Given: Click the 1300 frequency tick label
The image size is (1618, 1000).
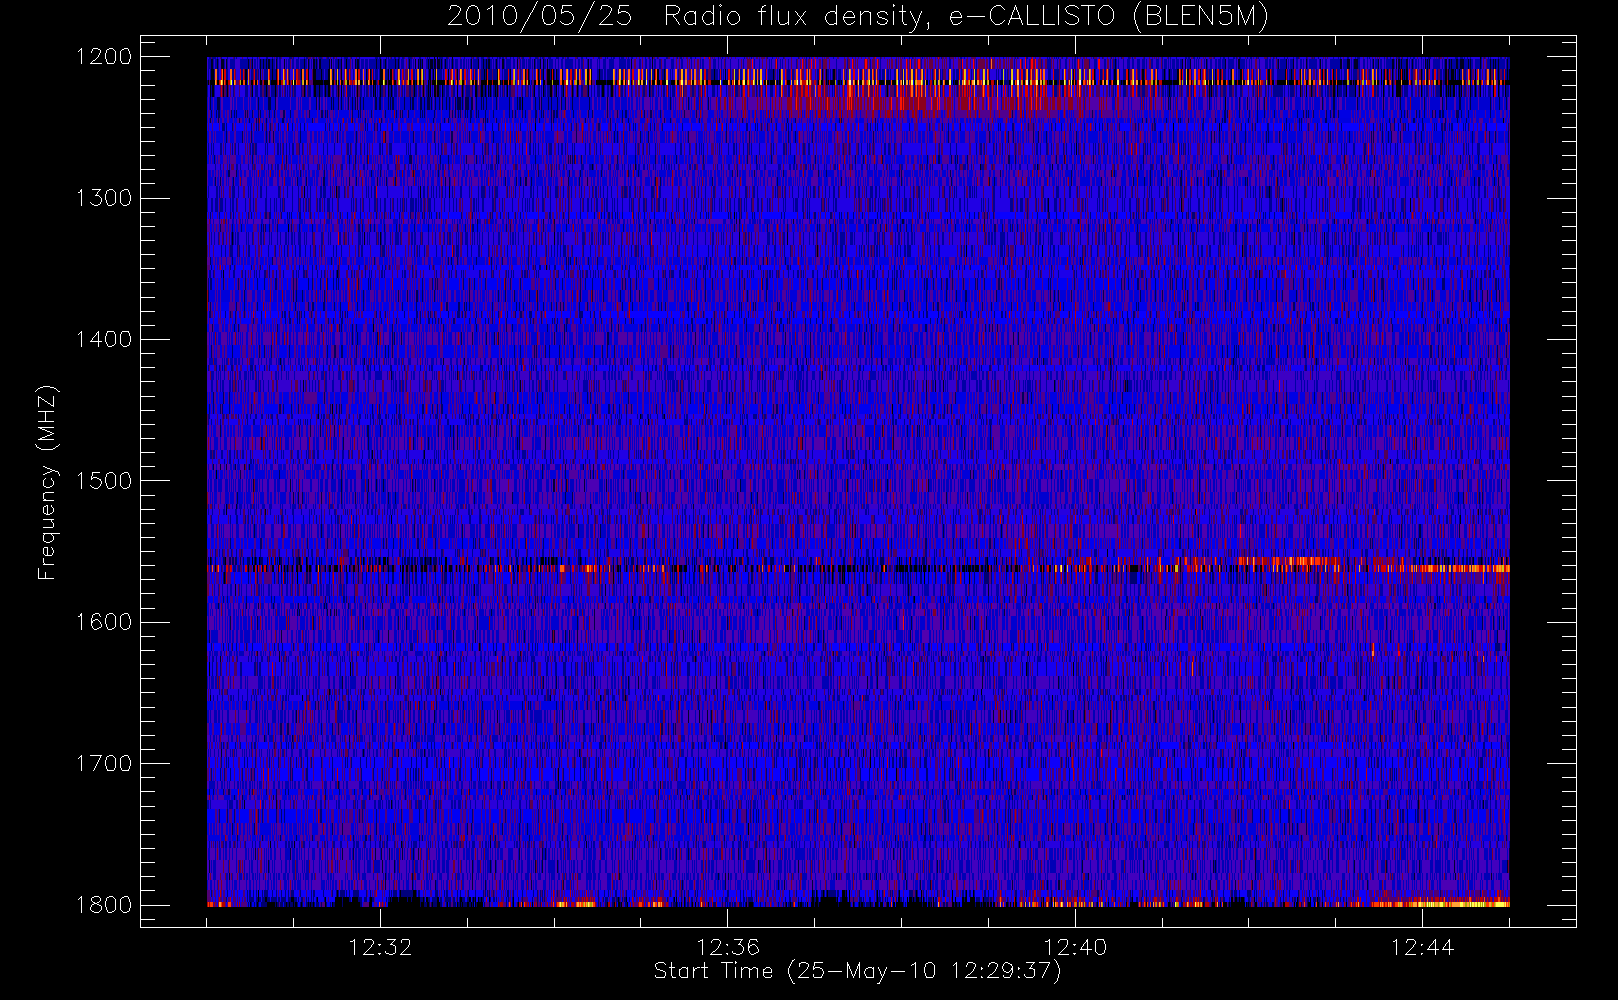Looking at the screenshot, I should (x=105, y=198).
